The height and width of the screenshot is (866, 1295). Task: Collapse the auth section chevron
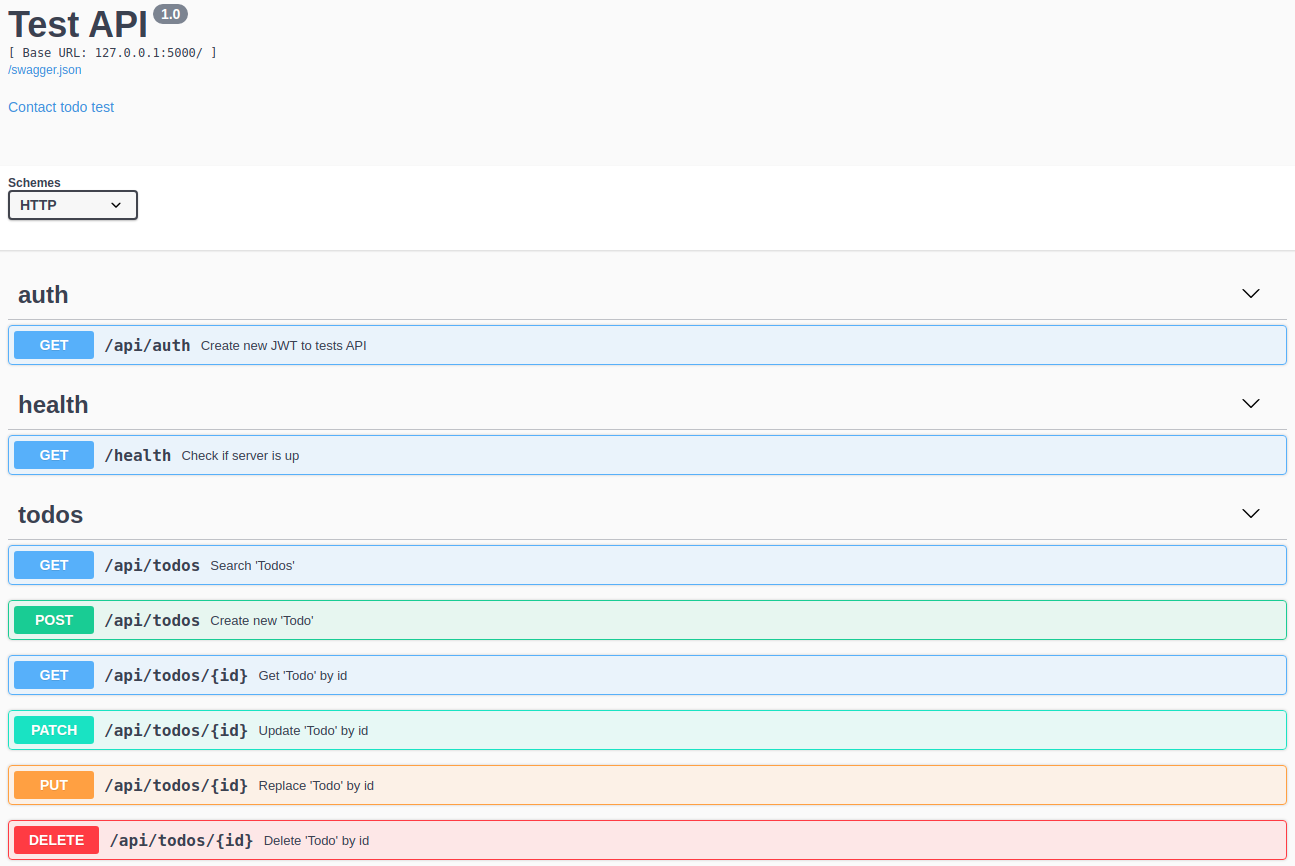(1250, 294)
